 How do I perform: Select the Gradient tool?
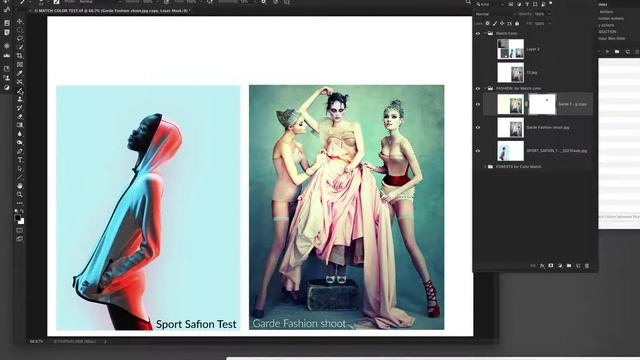point(20,125)
